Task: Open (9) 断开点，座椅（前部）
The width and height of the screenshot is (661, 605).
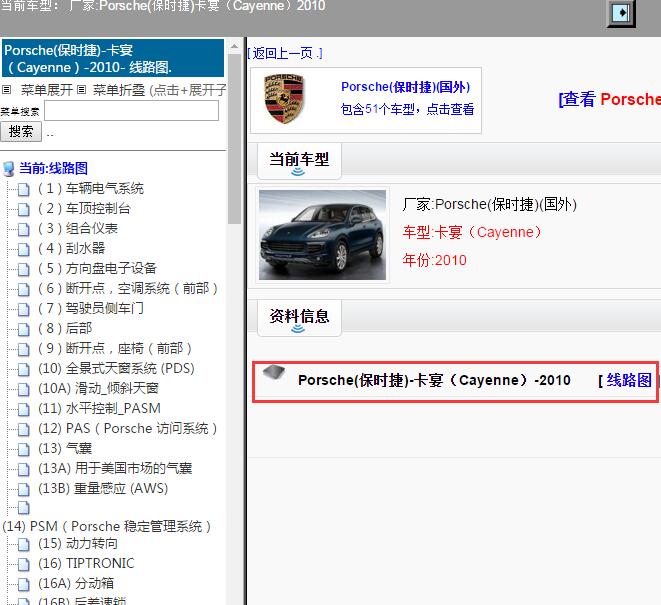Action: tap(115, 348)
